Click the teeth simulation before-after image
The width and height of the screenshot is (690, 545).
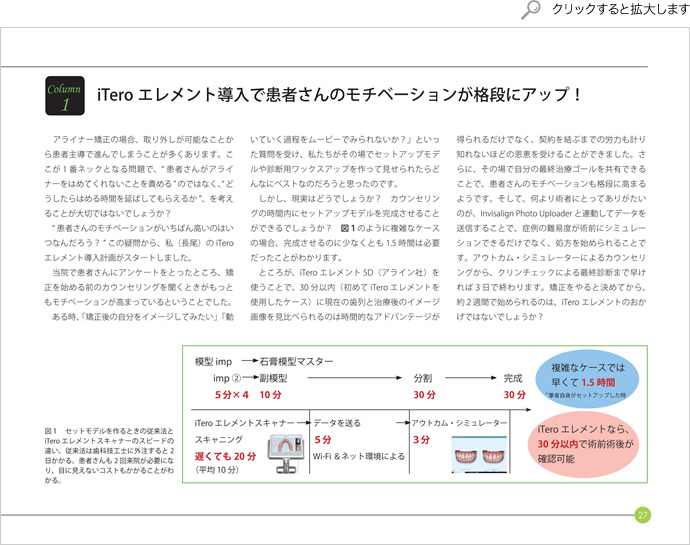pos(479,455)
